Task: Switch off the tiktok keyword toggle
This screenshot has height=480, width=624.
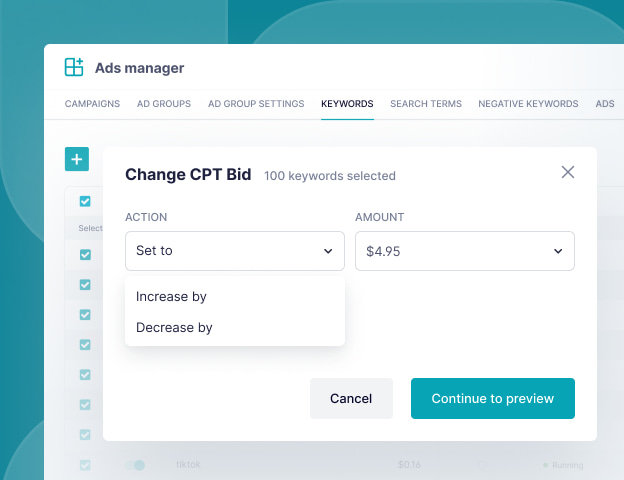Action: [x=135, y=465]
